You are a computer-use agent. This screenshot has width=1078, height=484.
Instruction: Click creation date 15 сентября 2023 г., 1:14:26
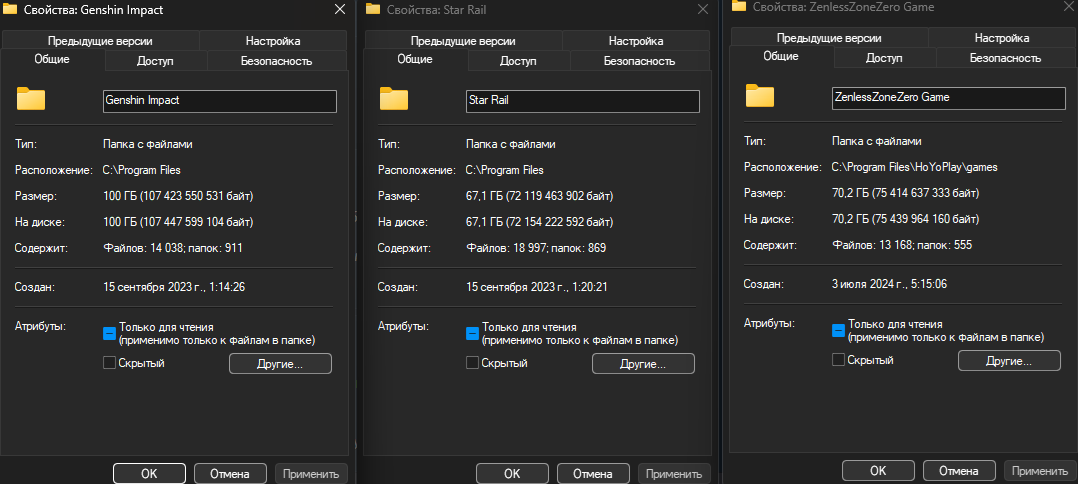174,287
